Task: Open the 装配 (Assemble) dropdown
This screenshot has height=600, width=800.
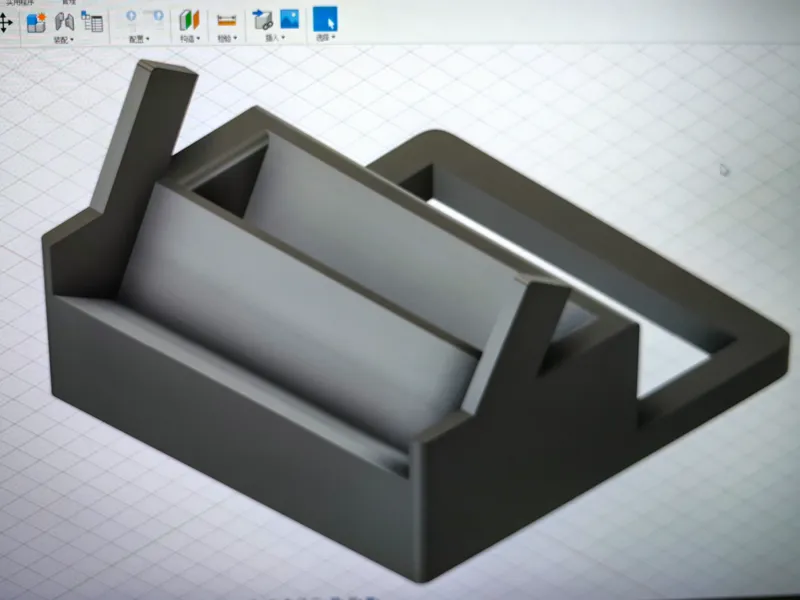Action: 64,40
